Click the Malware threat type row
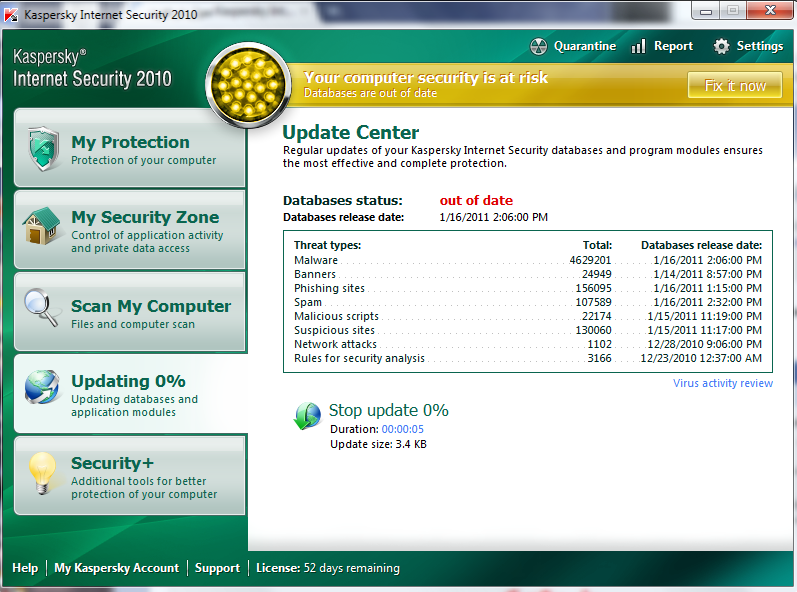The width and height of the screenshot is (797, 592). (x=528, y=260)
